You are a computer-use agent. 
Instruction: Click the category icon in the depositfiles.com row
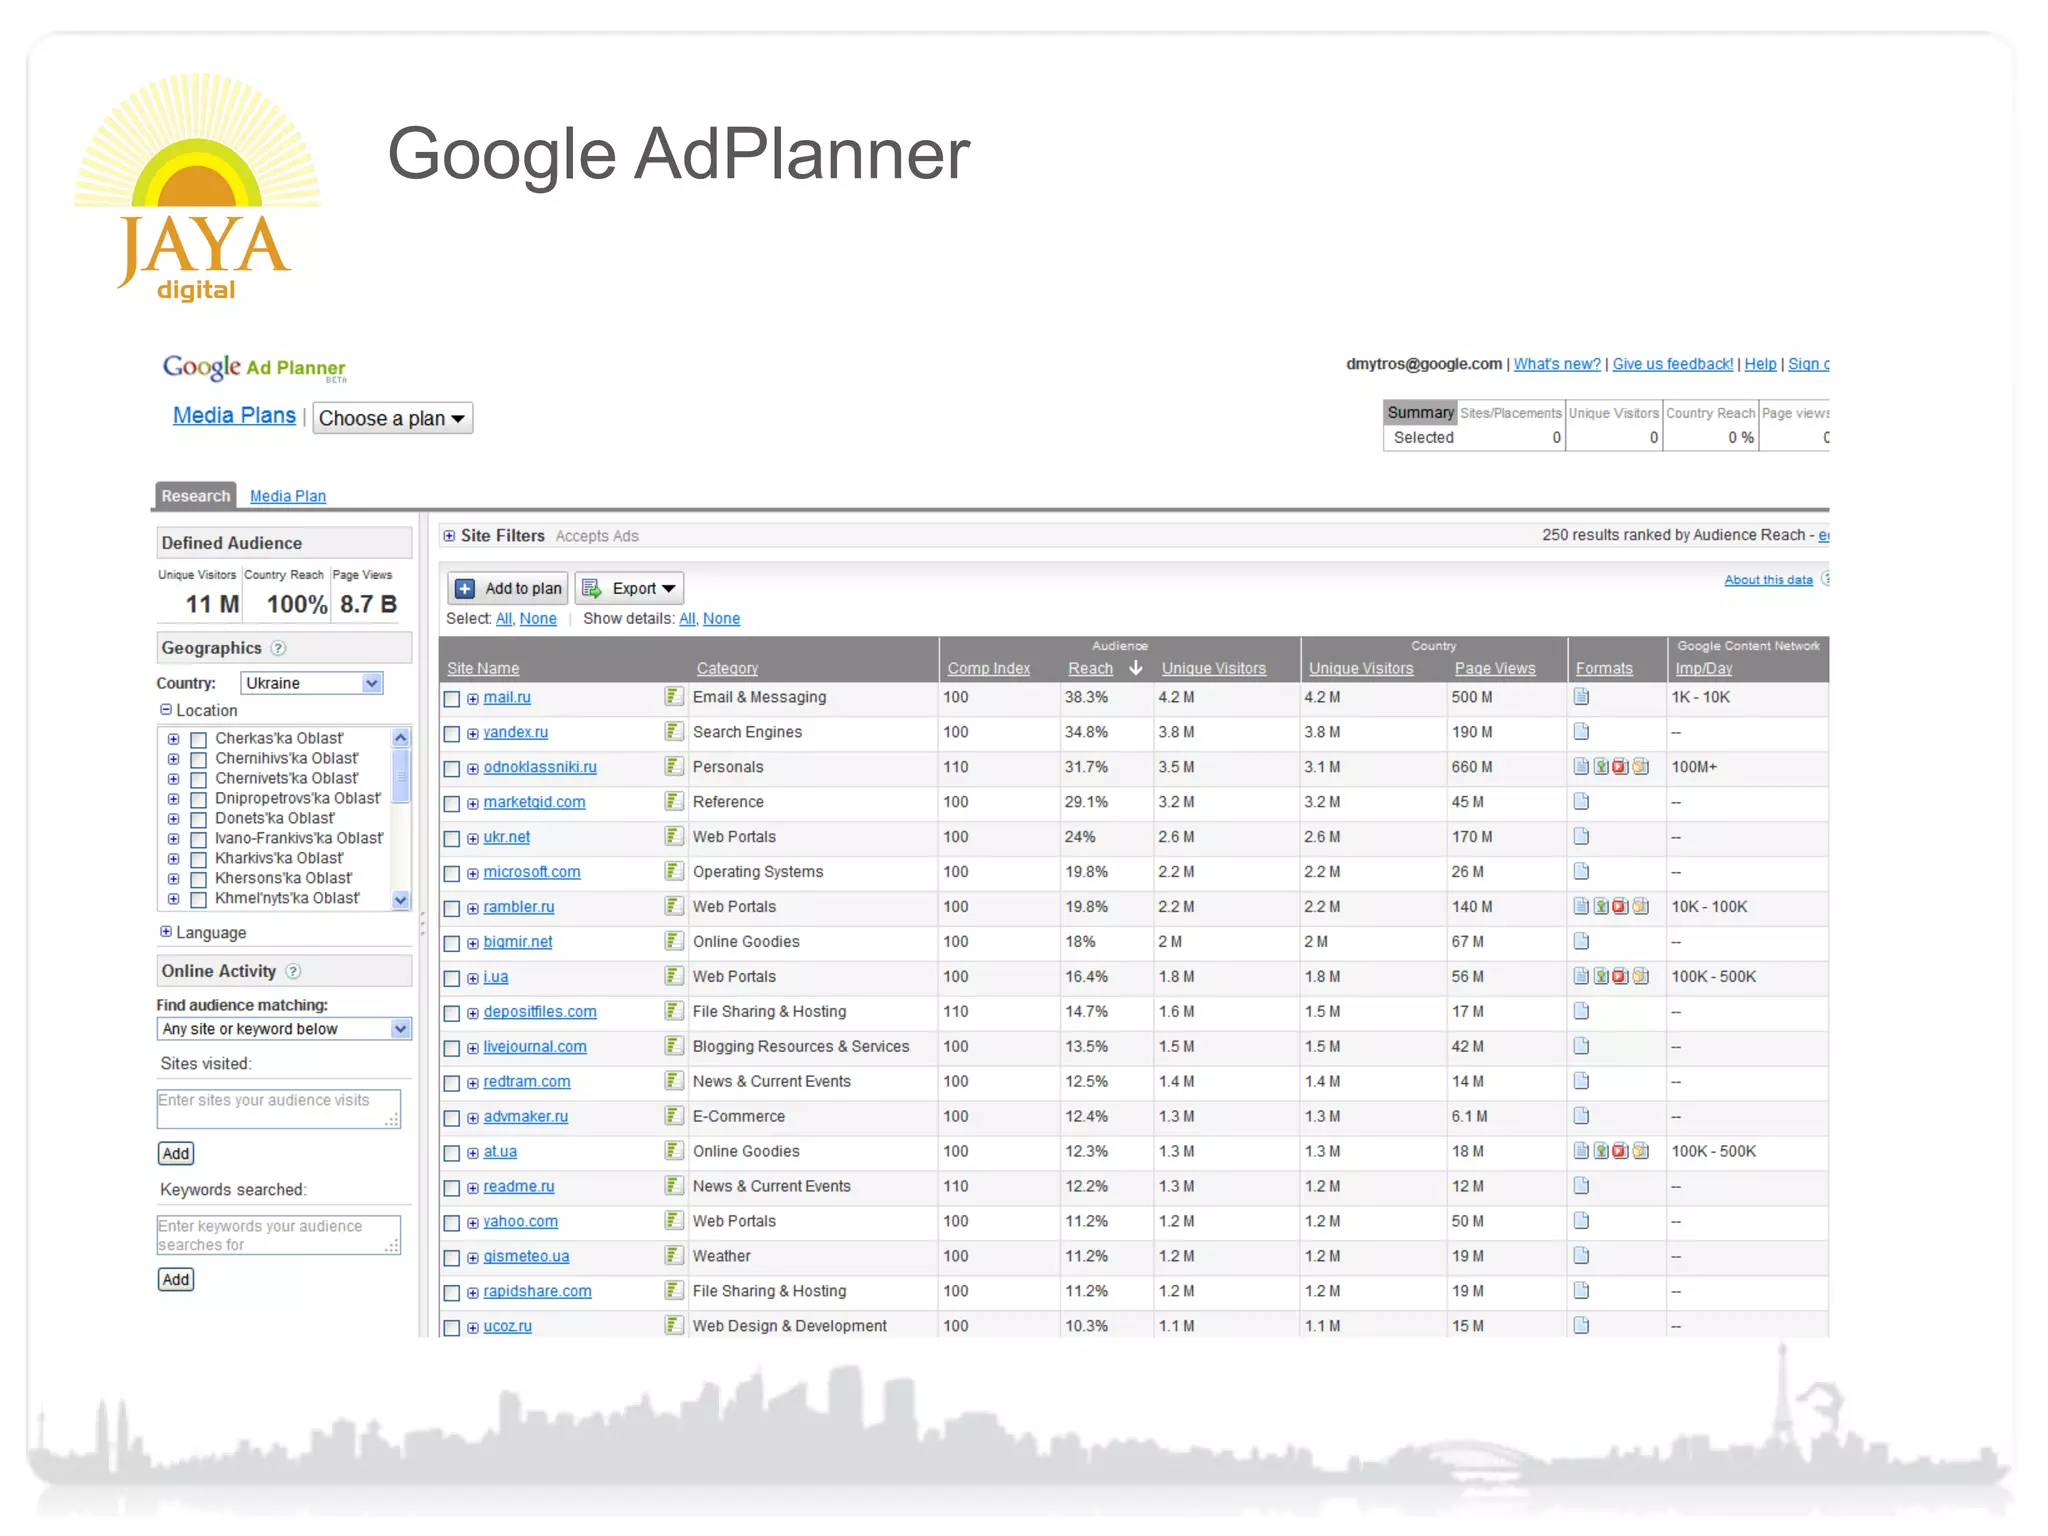pos(674,1011)
